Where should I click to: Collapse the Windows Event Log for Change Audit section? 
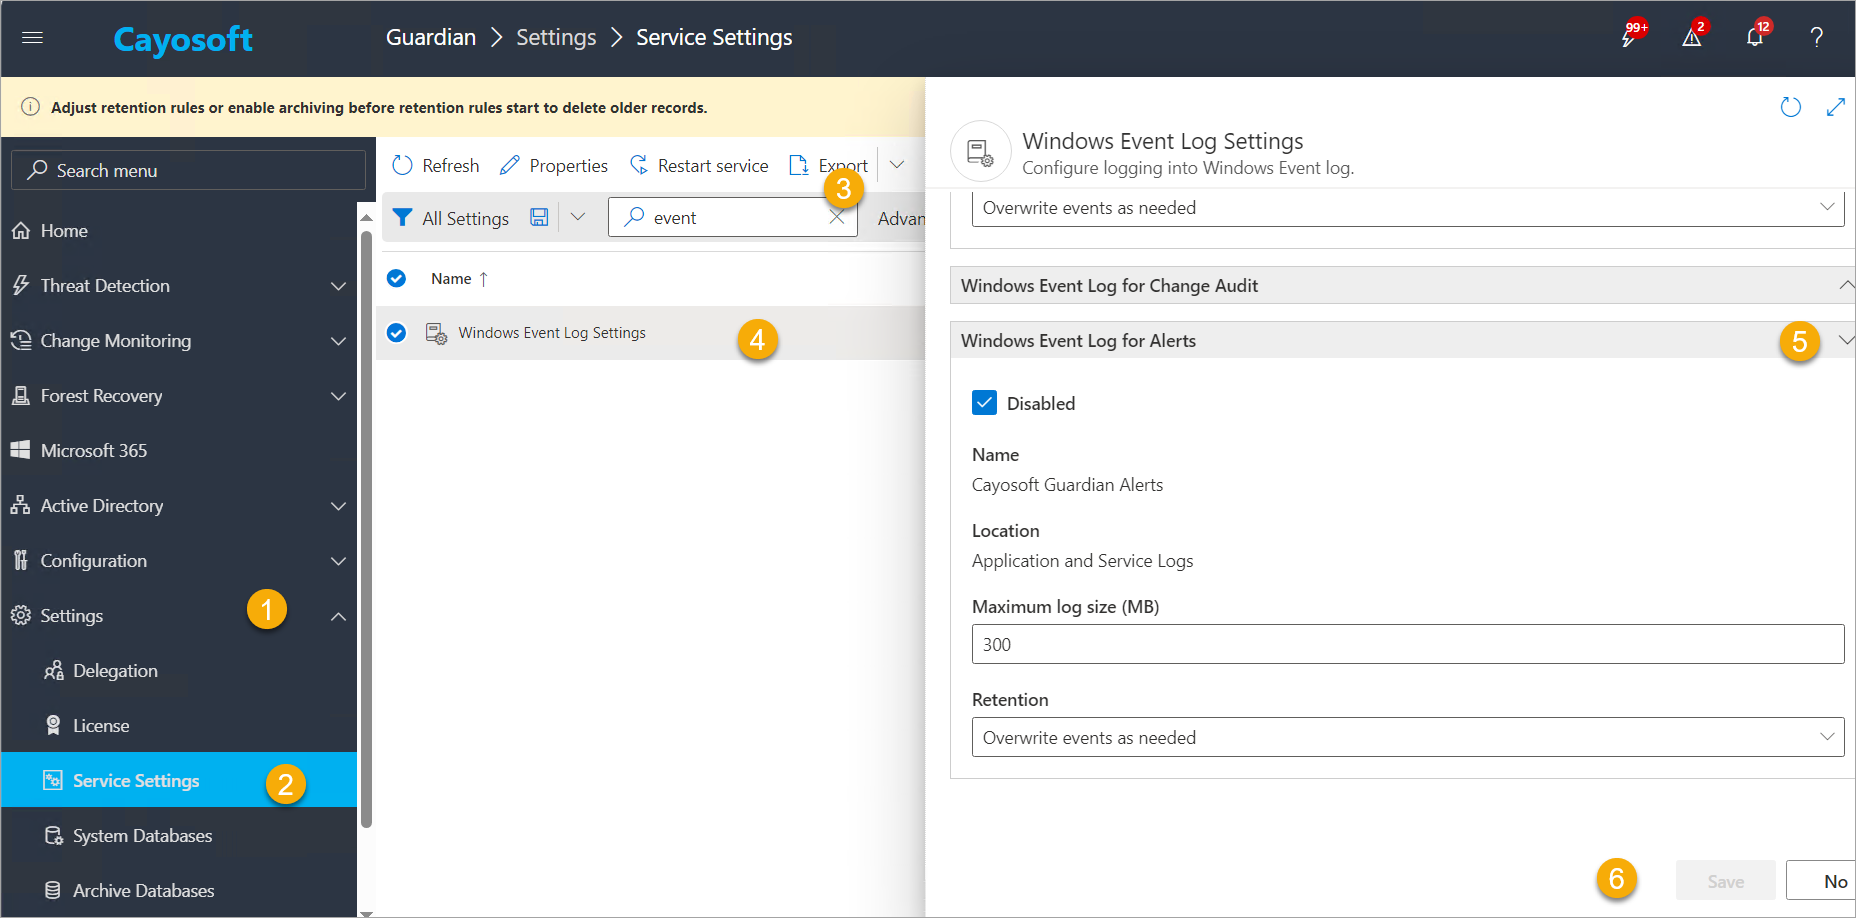tap(1845, 286)
